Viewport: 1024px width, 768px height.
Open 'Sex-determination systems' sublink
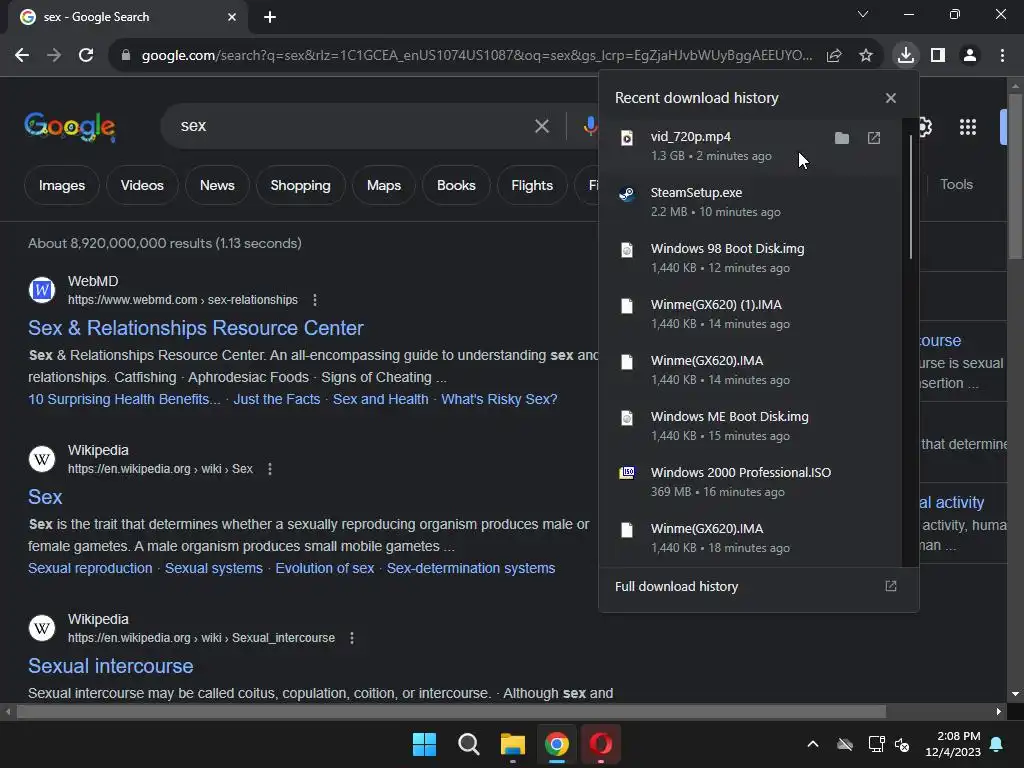tap(471, 568)
